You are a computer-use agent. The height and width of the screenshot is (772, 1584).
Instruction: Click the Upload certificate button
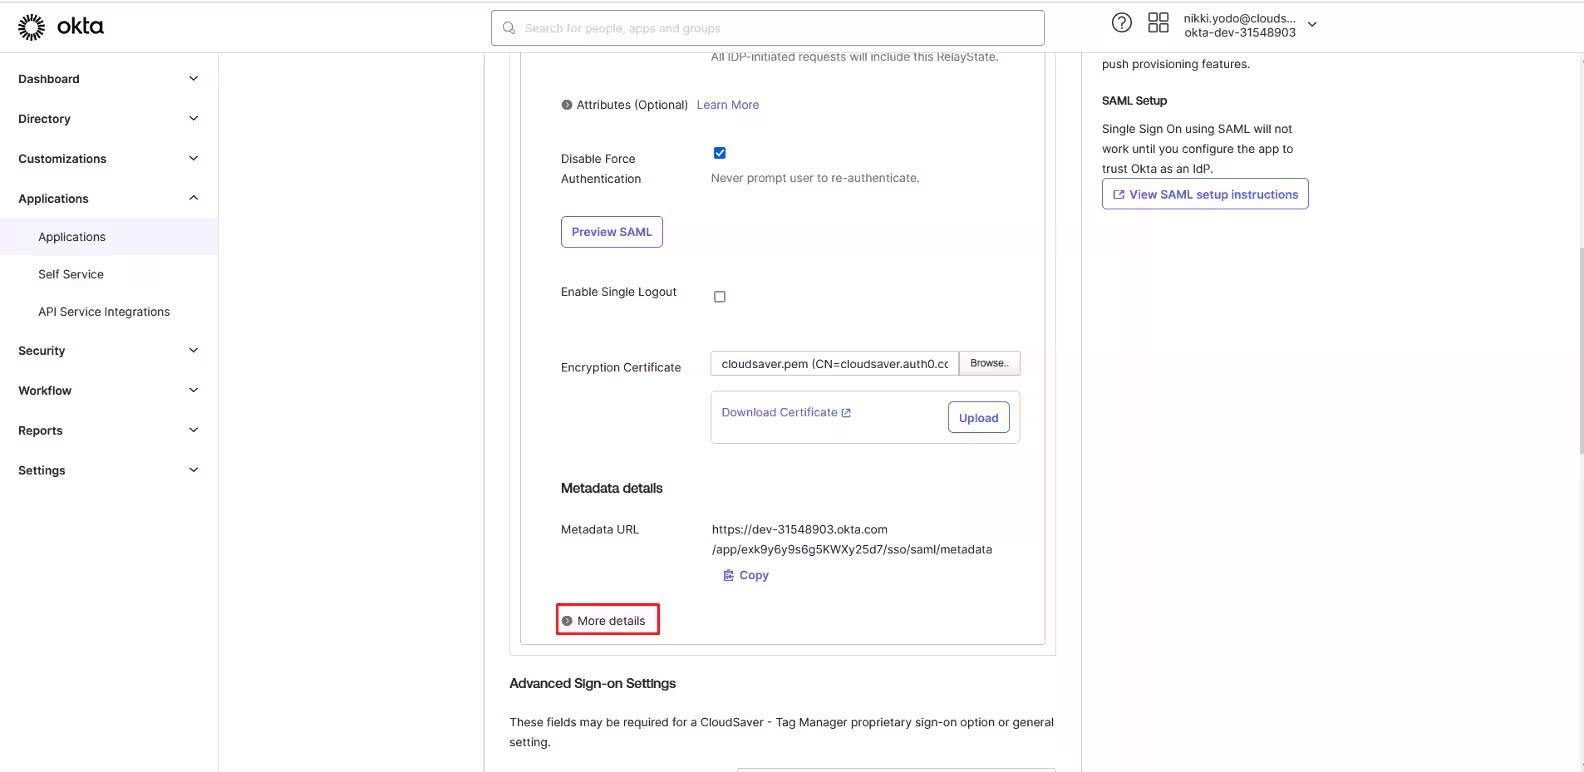click(978, 418)
